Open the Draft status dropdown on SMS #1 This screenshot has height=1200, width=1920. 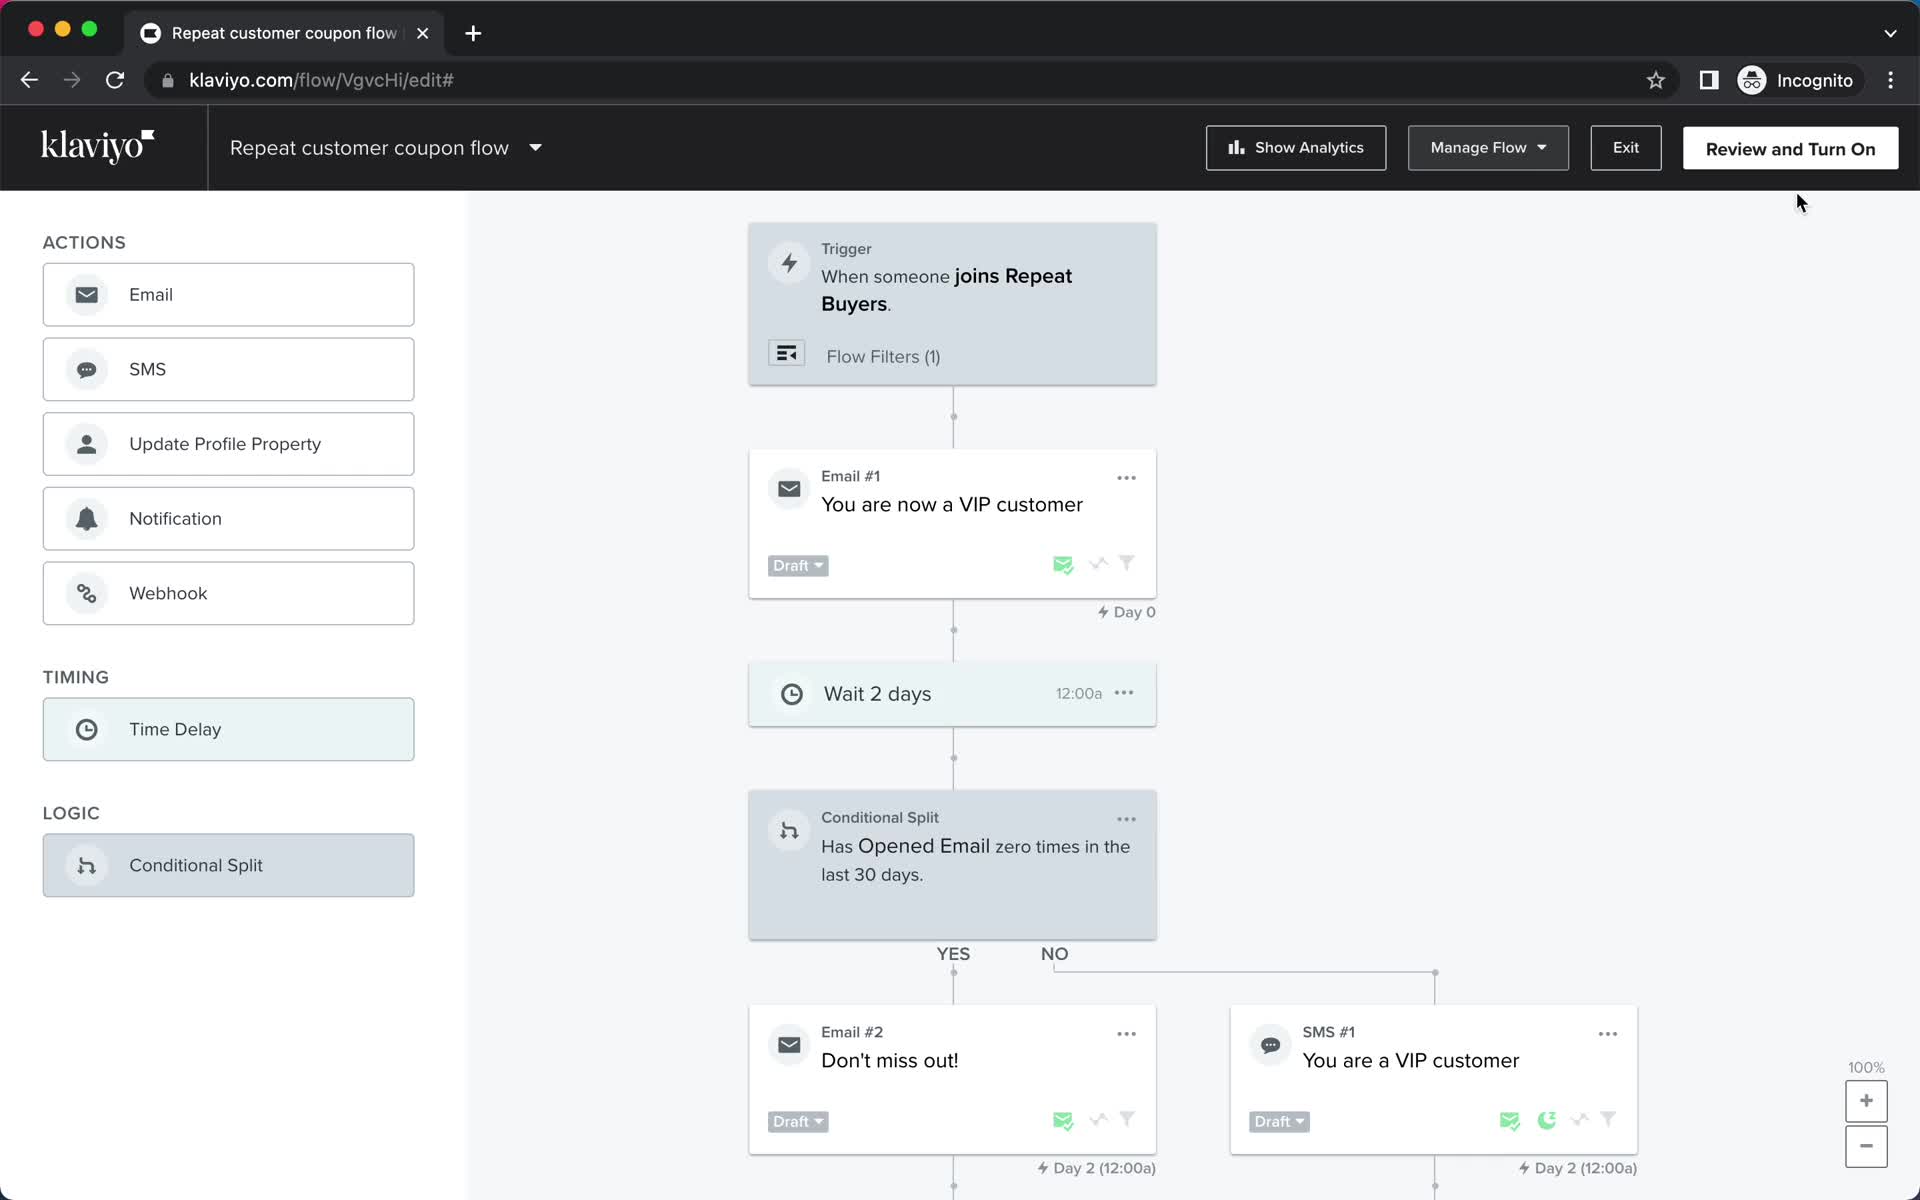pyautogui.click(x=1279, y=1122)
